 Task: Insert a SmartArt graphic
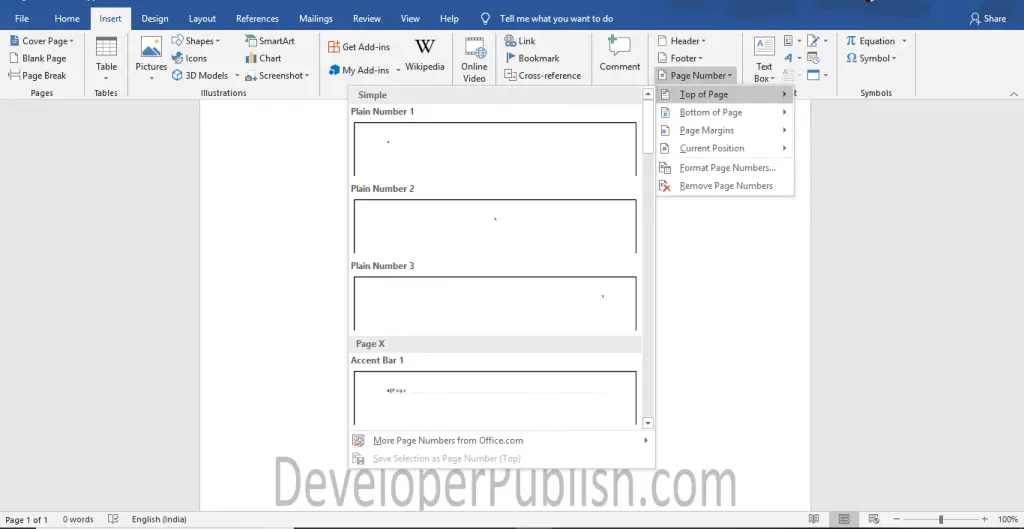click(x=270, y=40)
